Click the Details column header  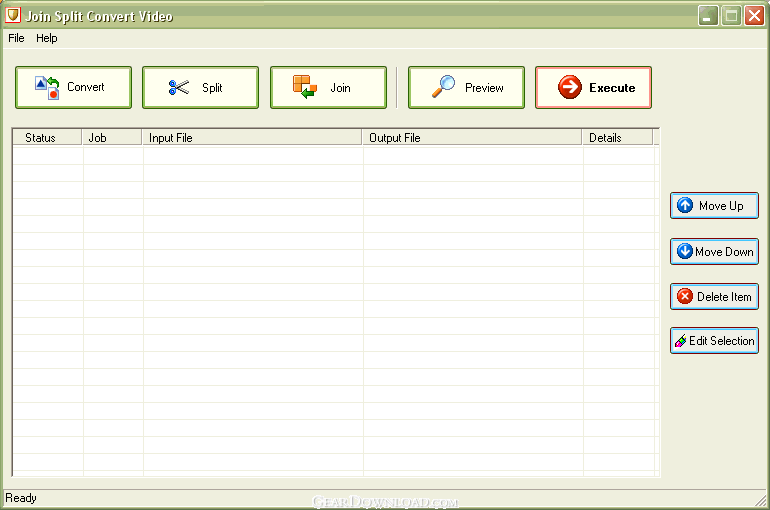coord(618,137)
